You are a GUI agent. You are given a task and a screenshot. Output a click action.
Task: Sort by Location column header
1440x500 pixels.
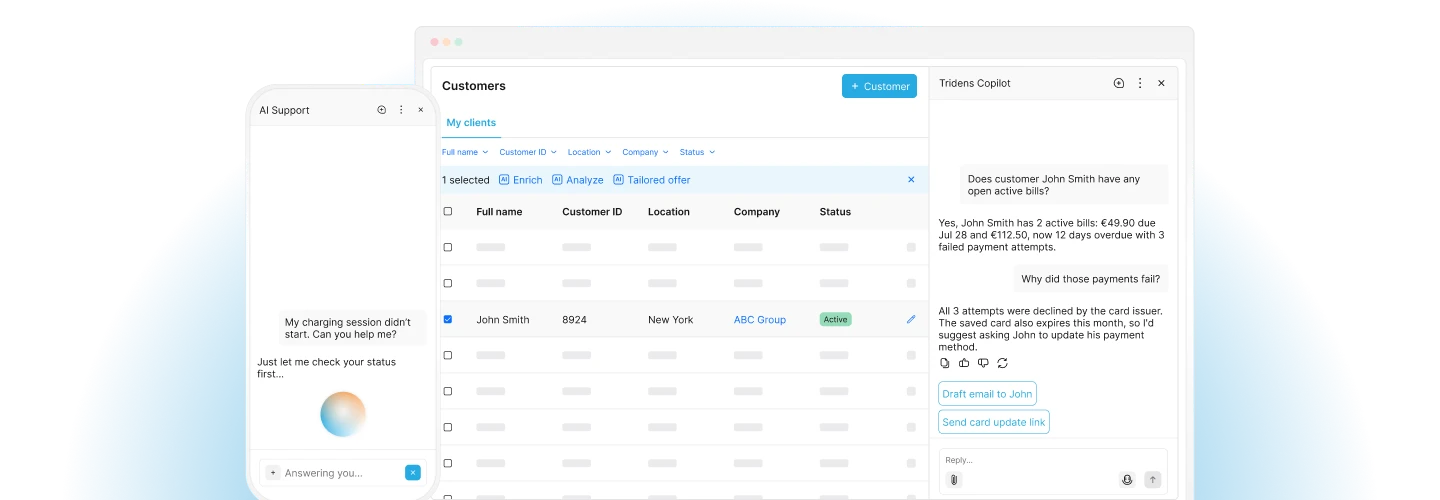pyautogui.click(x=669, y=212)
